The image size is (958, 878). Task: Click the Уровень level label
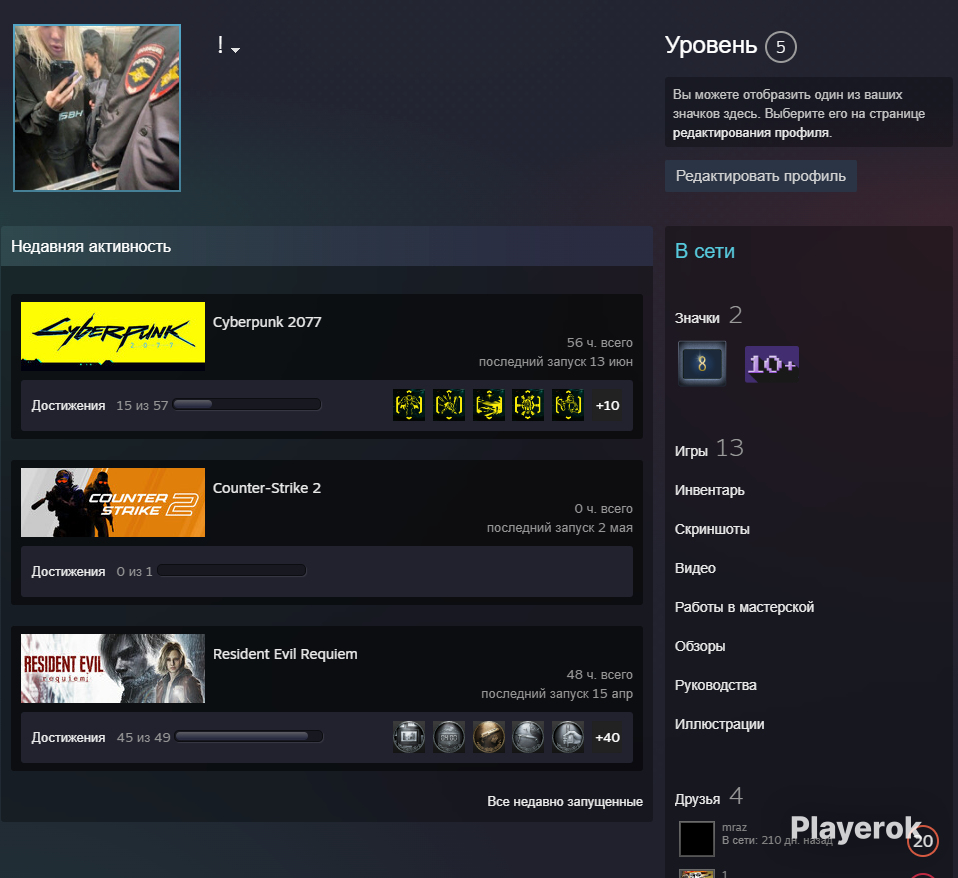711,46
